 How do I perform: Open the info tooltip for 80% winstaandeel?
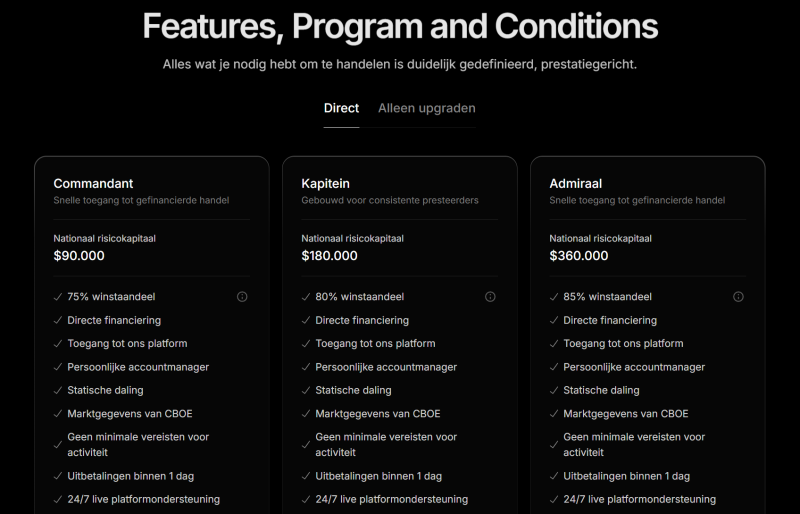(x=490, y=297)
